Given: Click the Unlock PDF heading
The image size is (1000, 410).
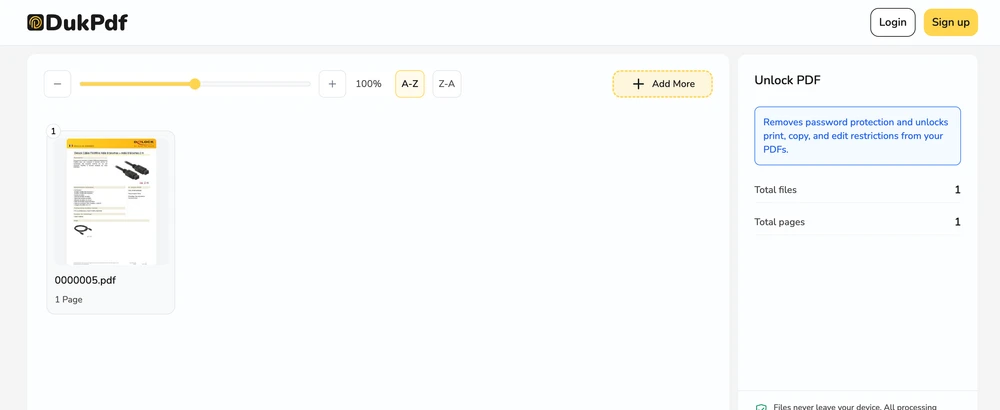Looking at the screenshot, I should click(787, 80).
